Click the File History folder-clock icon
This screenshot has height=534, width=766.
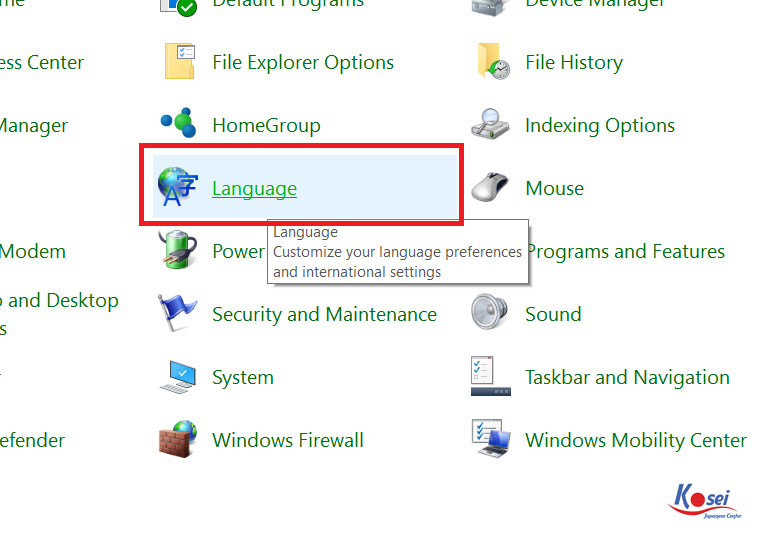(x=493, y=62)
